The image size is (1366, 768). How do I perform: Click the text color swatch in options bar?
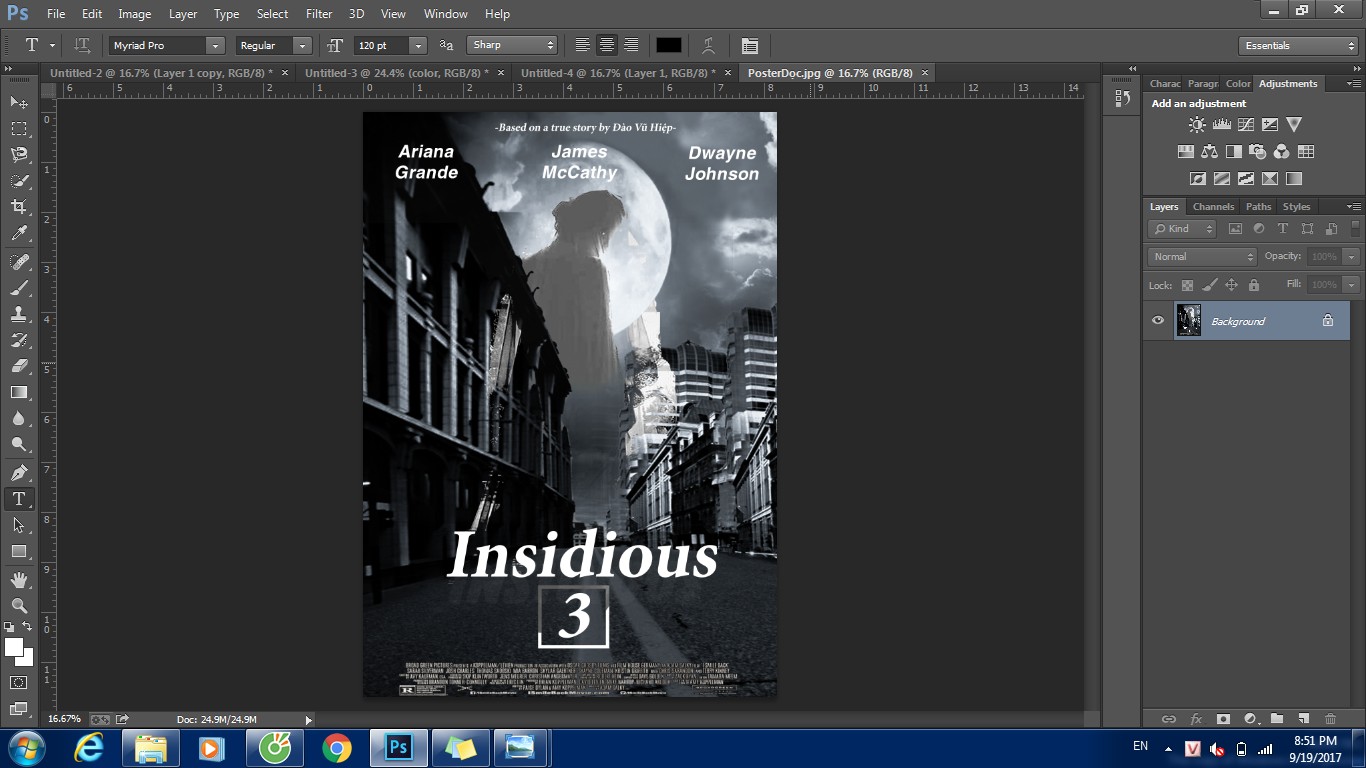click(x=669, y=45)
